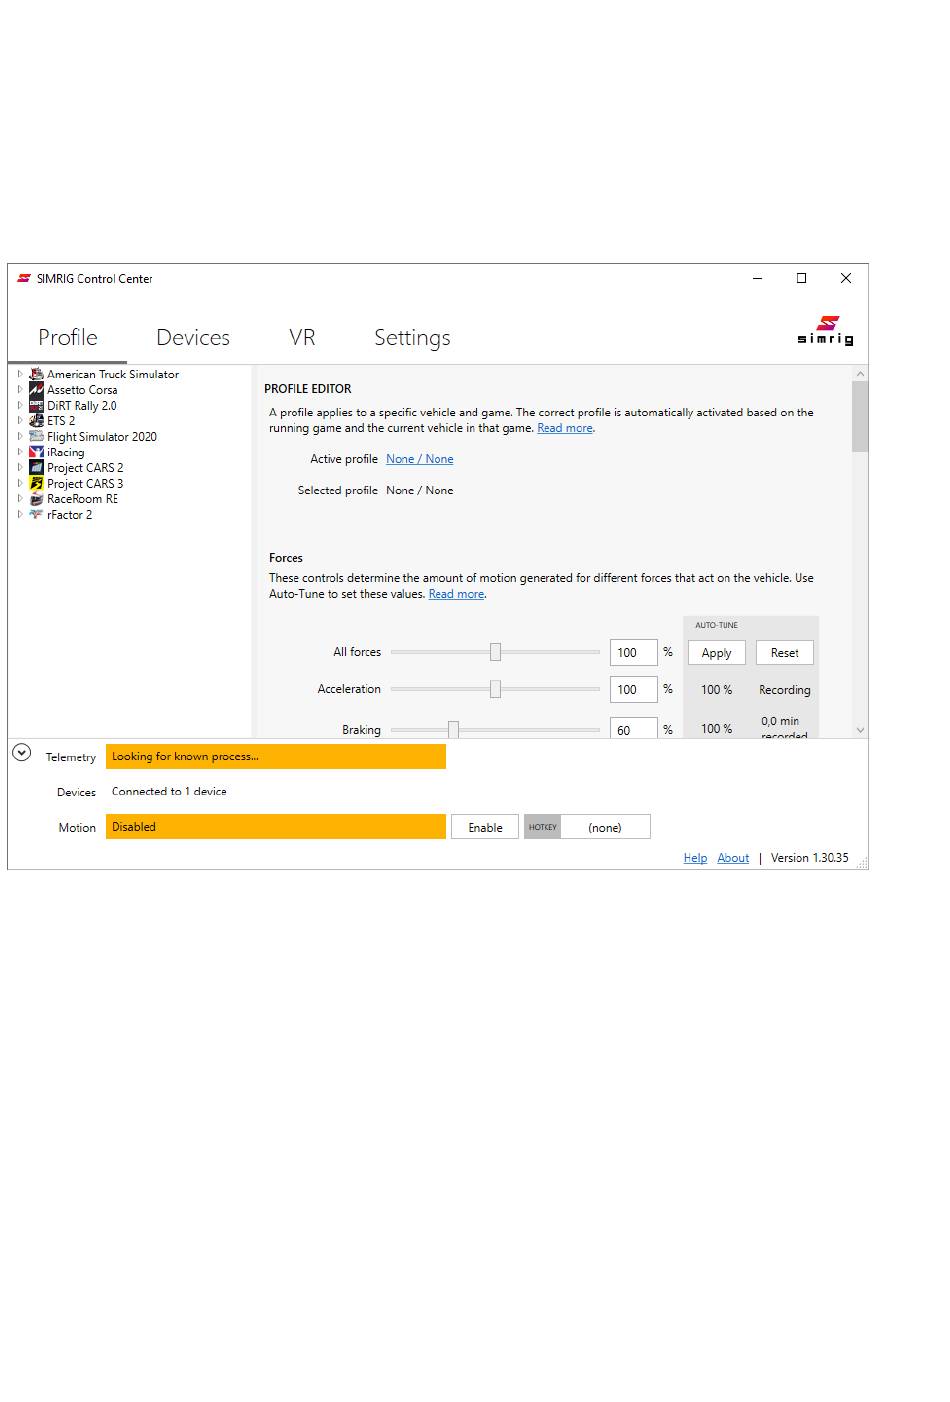Open the Devices tab
The width and height of the screenshot is (950, 1402).
coord(193,338)
